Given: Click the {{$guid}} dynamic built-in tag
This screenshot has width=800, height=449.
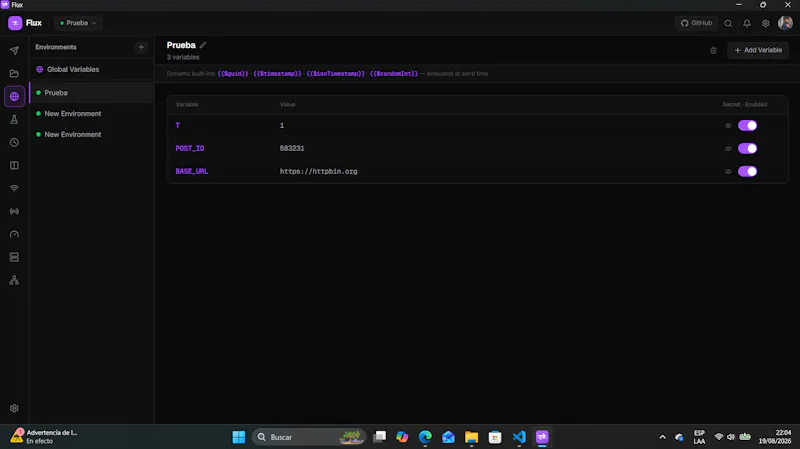Looking at the screenshot, I should [x=233, y=73].
